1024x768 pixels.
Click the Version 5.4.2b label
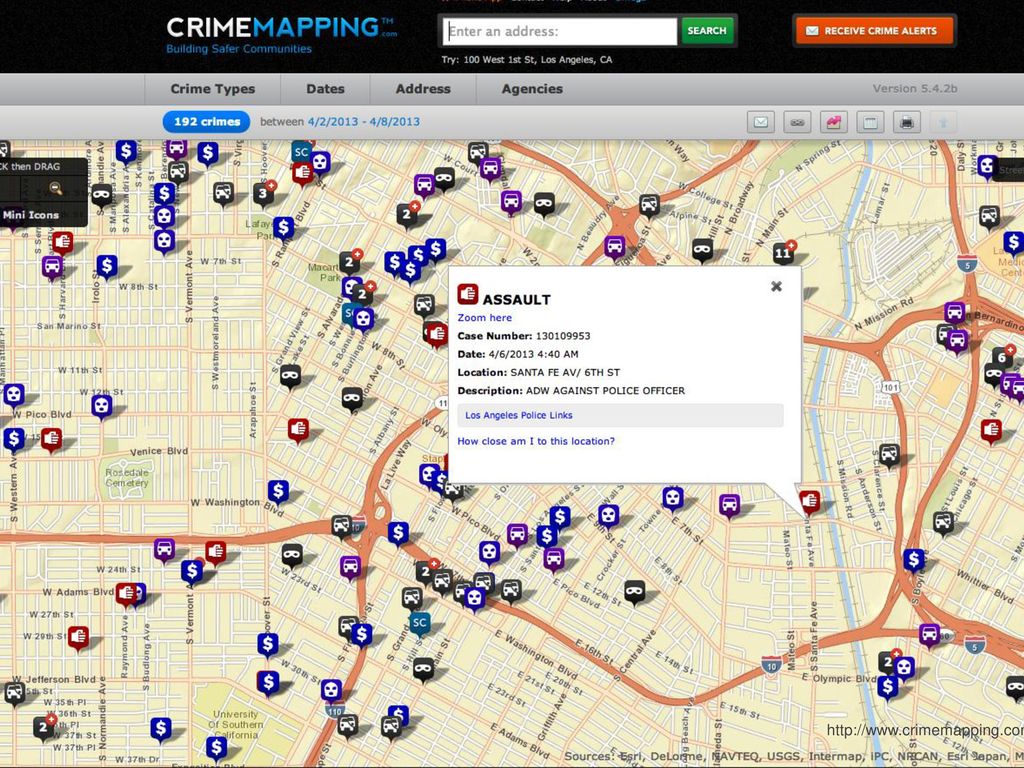click(x=915, y=89)
